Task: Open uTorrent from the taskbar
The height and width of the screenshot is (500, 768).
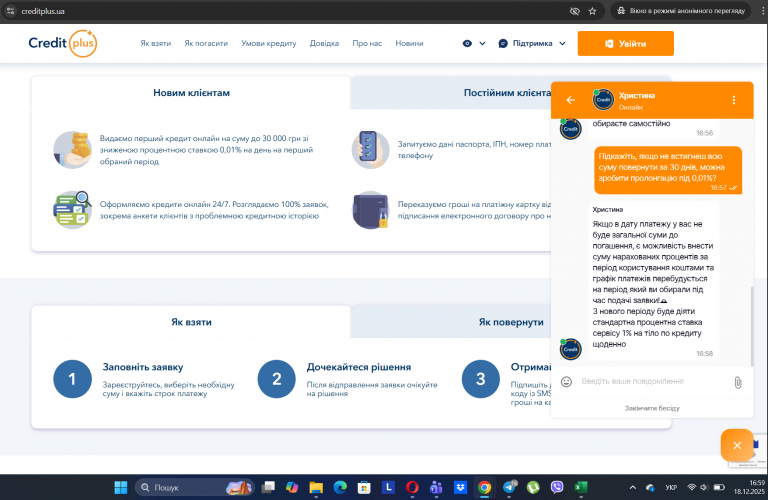Action: pyautogui.click(x=533, y=487)
